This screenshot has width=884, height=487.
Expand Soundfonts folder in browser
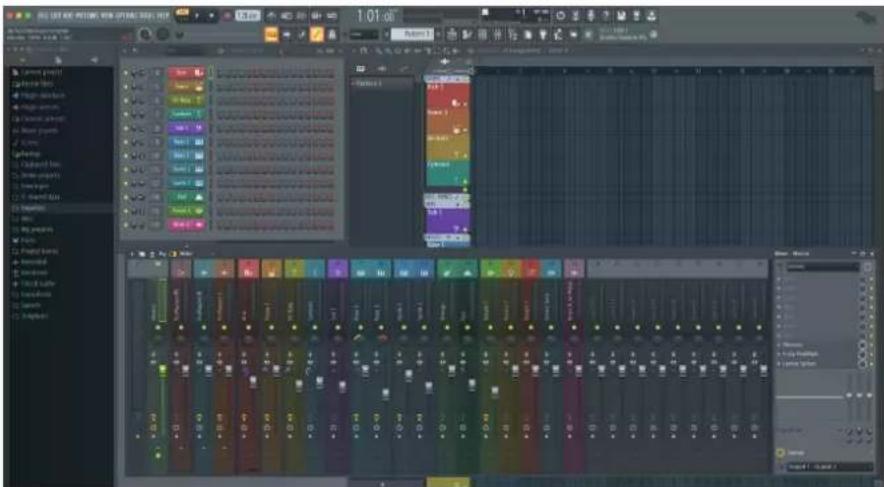32,294
